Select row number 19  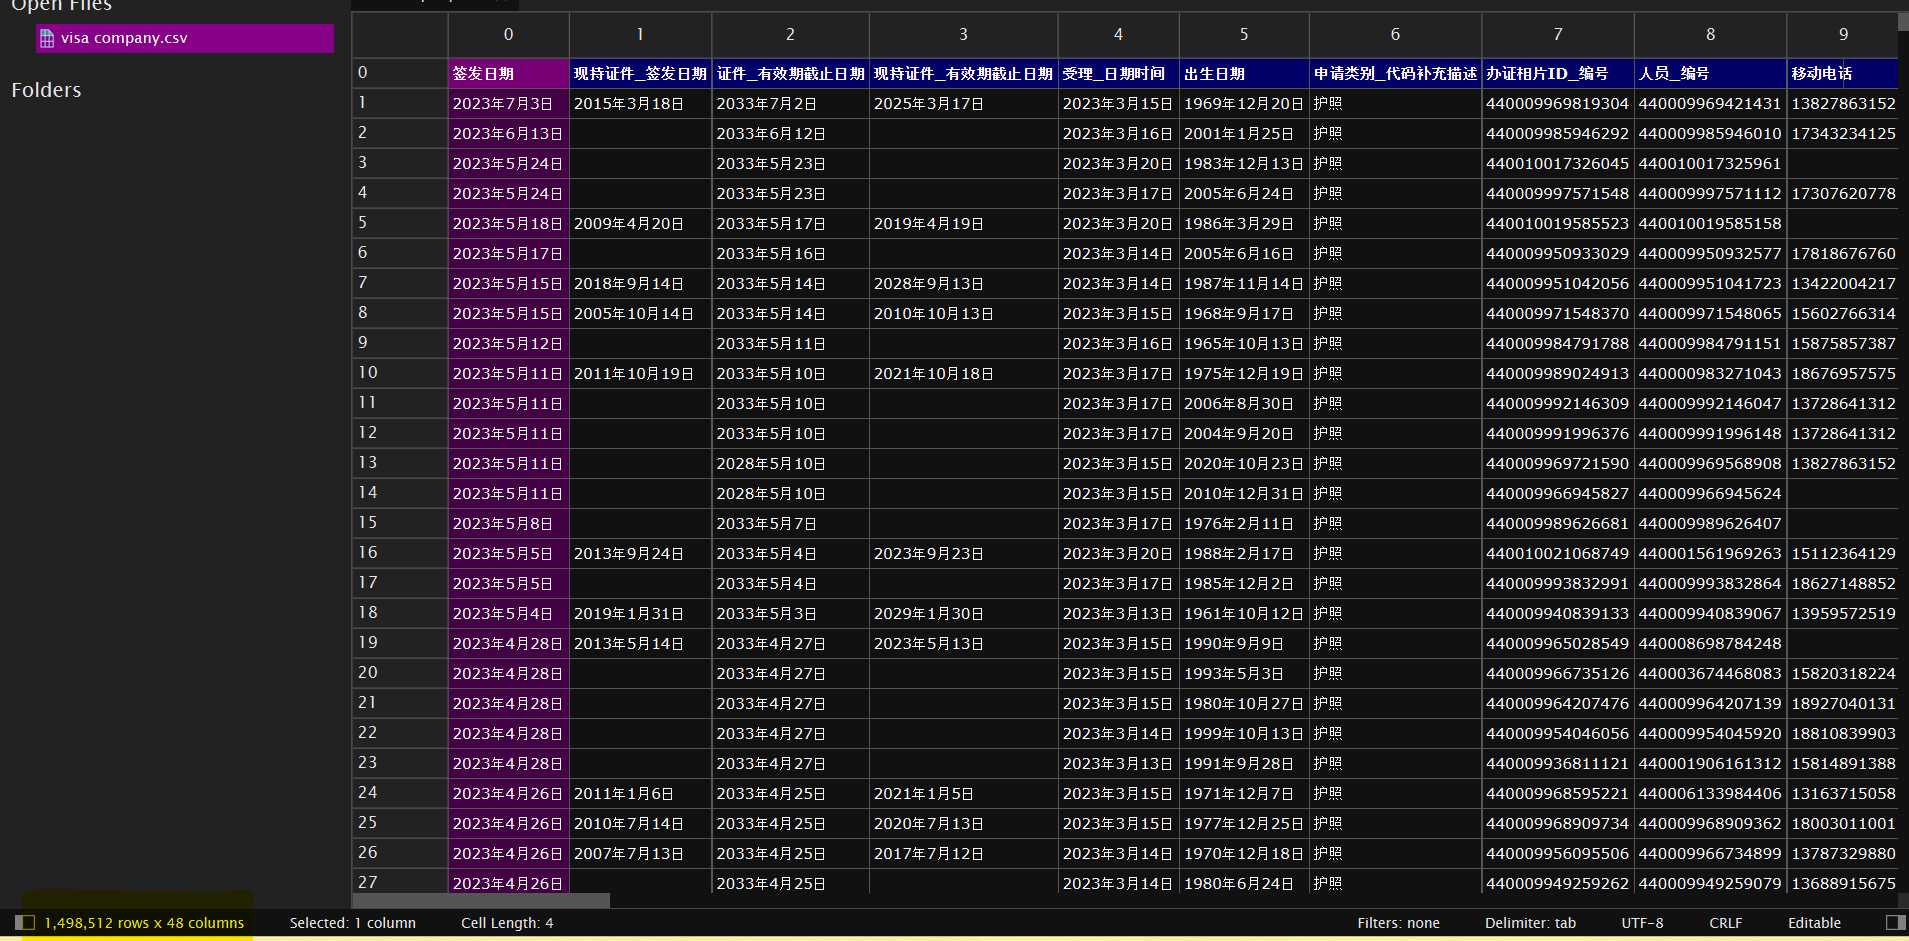pyautogui.click(x=399, y=643)
